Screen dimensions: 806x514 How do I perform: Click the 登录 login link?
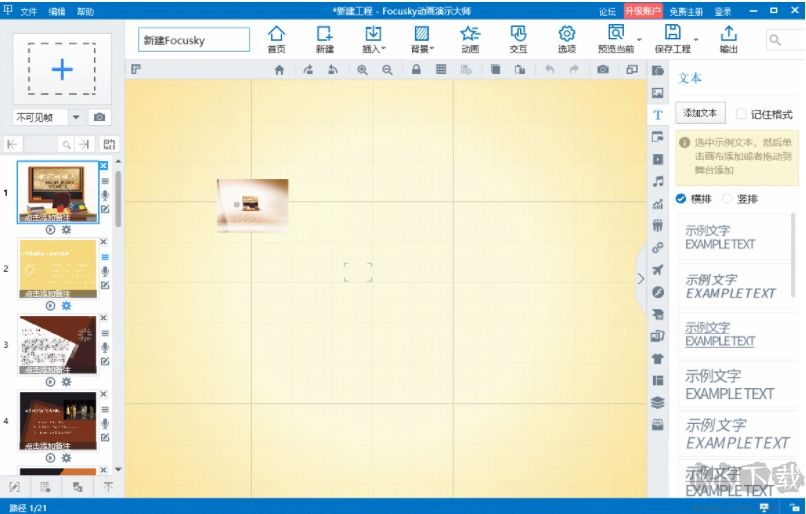[x=723, y=11]
